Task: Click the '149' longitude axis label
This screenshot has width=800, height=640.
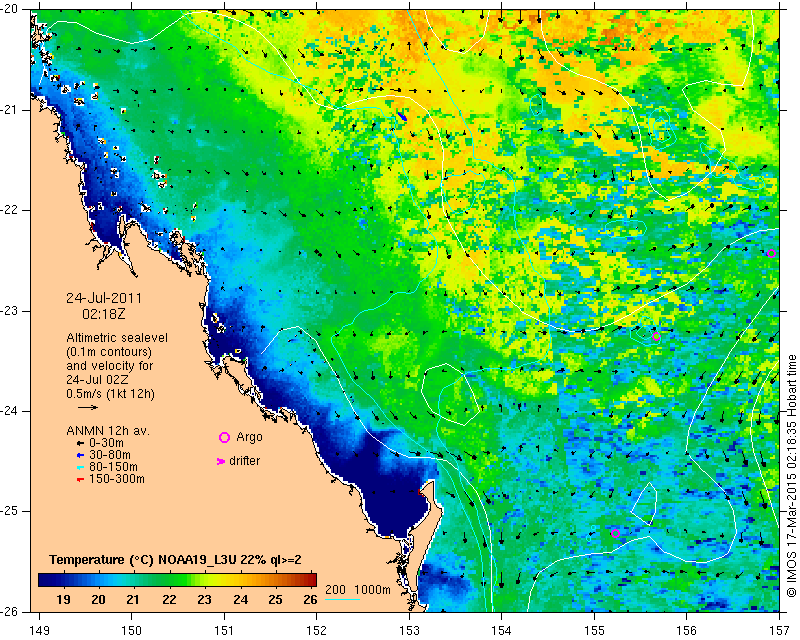Action: point(39,631)
